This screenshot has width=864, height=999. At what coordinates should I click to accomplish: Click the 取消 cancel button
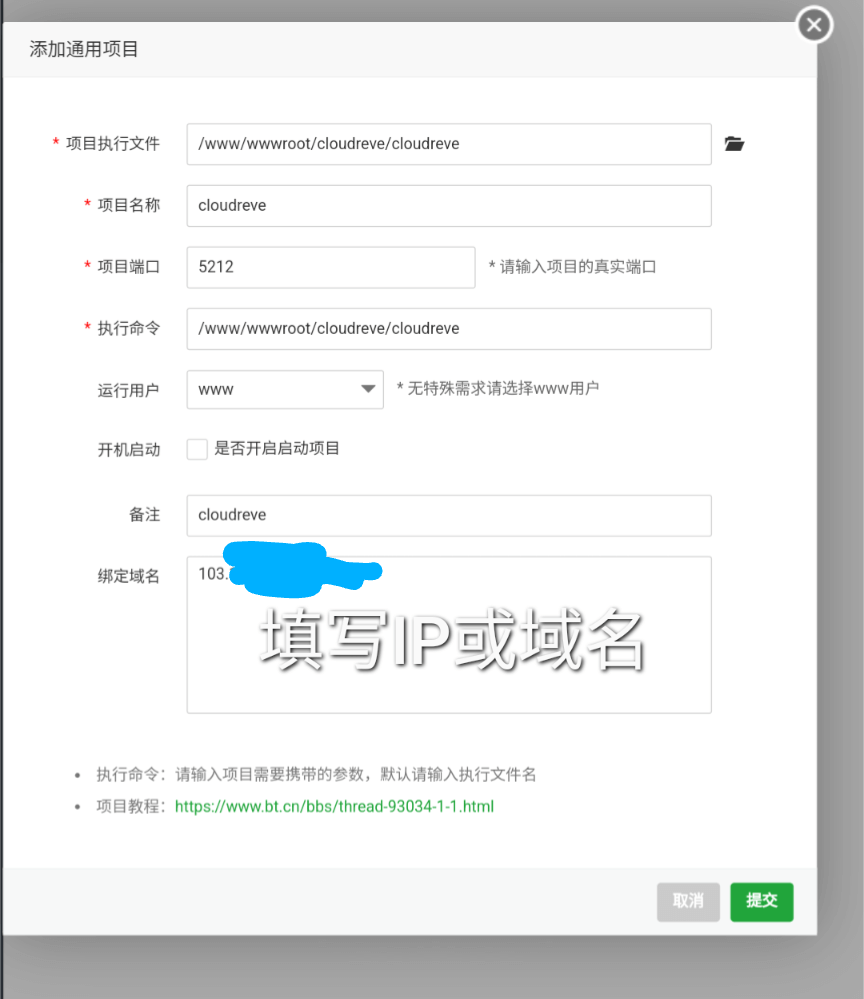(x=688, y=901)
